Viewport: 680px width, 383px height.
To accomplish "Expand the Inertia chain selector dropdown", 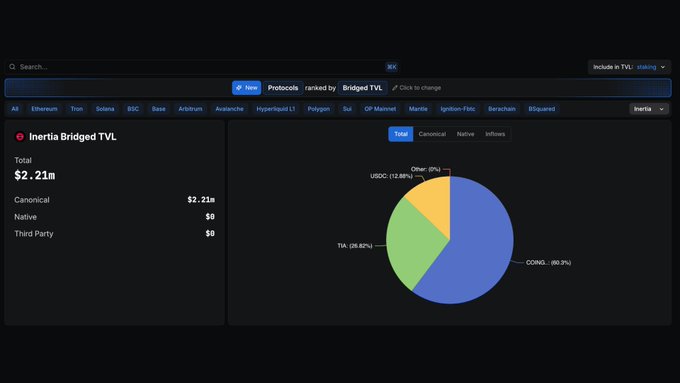I will pyautogui.click(x=649, y=109).
